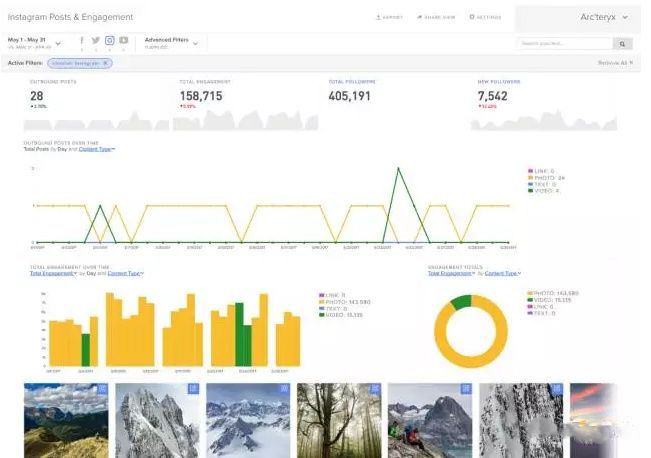
Task: Click the Share View button
Action: pyautogui.click(x=436, y=17)
